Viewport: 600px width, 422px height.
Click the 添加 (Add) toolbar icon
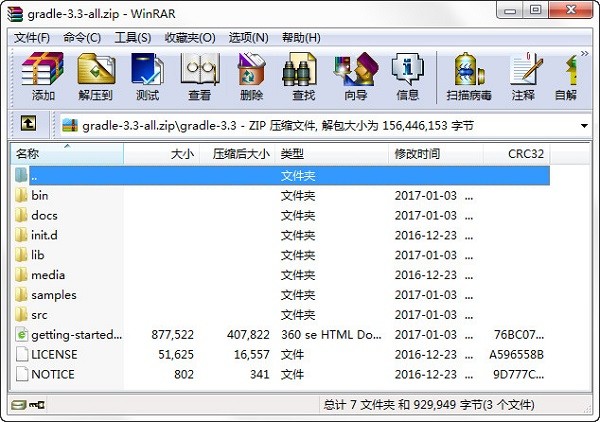42,77
